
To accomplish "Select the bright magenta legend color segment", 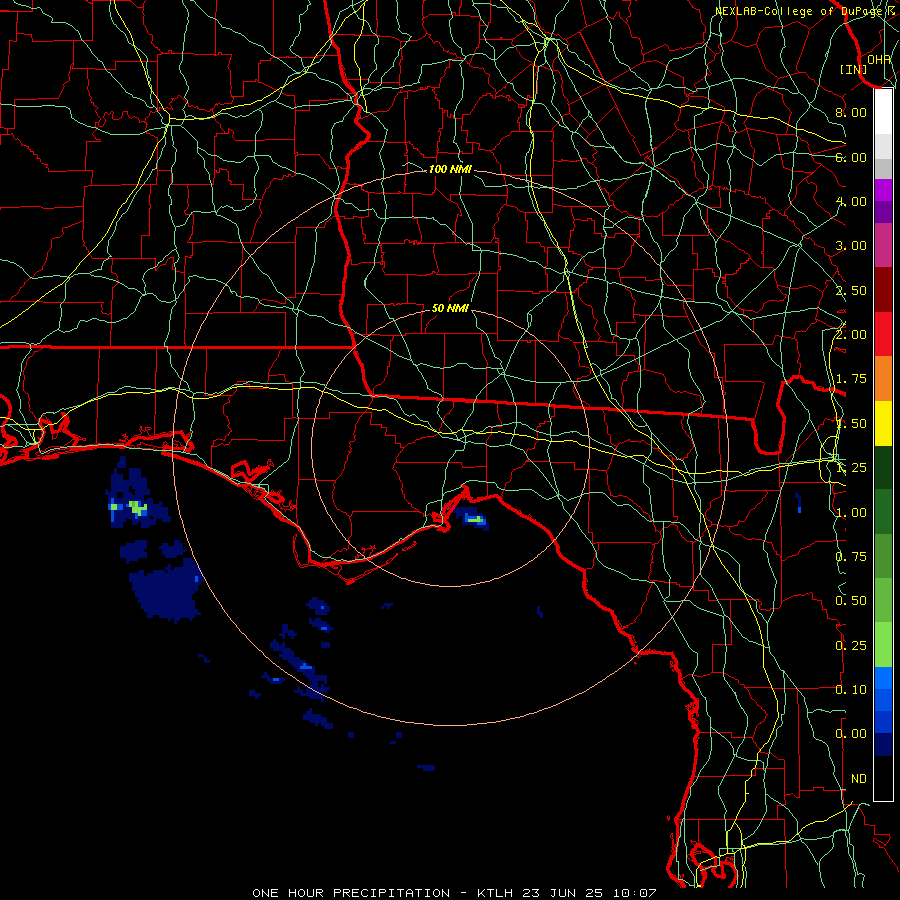I will click(883, 190).
